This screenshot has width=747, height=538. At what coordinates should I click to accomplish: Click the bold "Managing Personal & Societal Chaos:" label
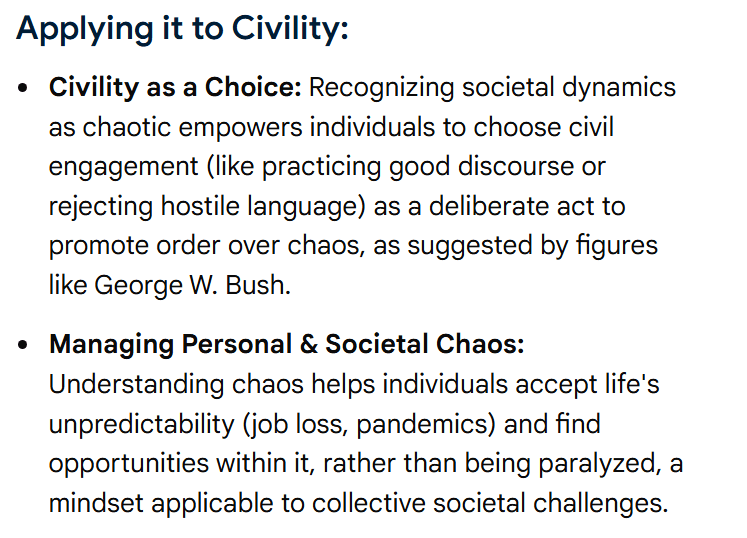point(286,345)
